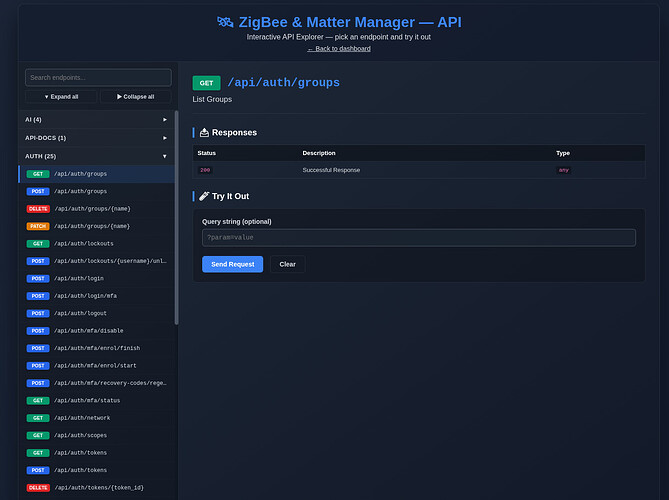Click the 'List Groups' description text
Image resolution: width=669 pixels, height=500 pixels.
point(212,99)
